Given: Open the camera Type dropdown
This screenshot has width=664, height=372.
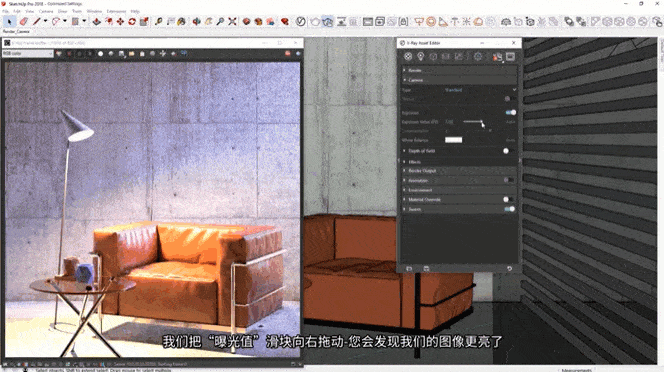Looking at the screenshot, I should click(480, 90).
